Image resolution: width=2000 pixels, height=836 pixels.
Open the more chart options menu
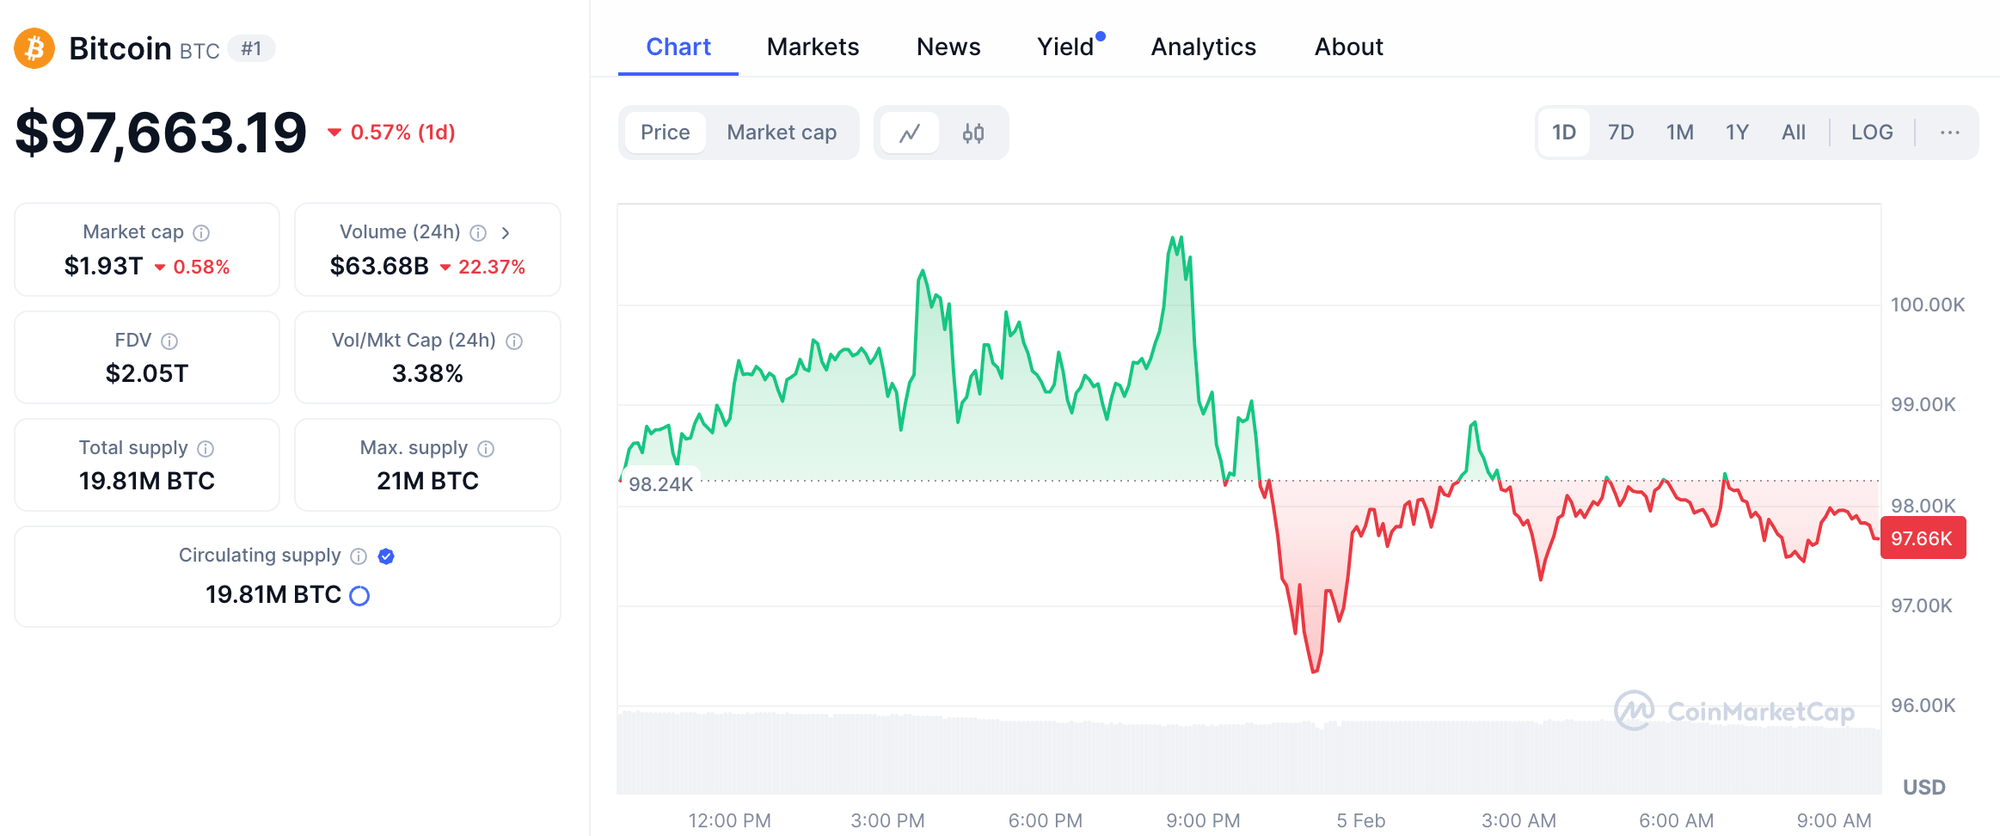click(1949, 133)
